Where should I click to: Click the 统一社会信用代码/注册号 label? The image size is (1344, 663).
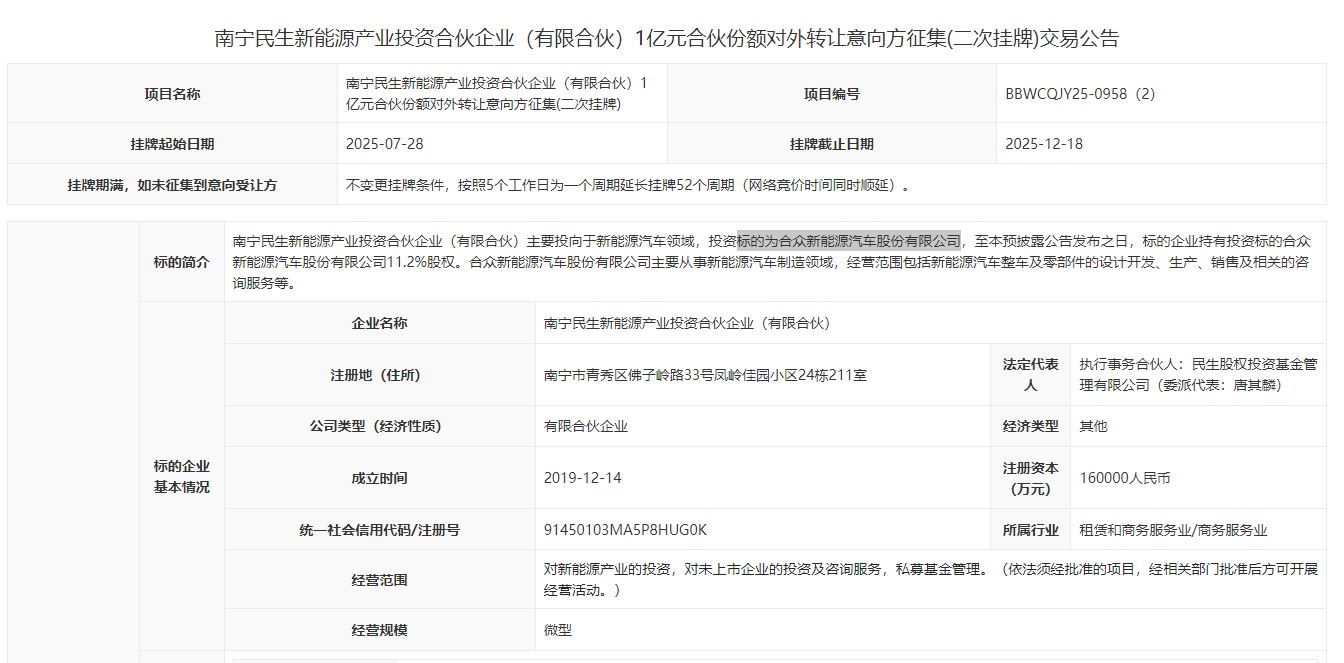click(379, 530)
